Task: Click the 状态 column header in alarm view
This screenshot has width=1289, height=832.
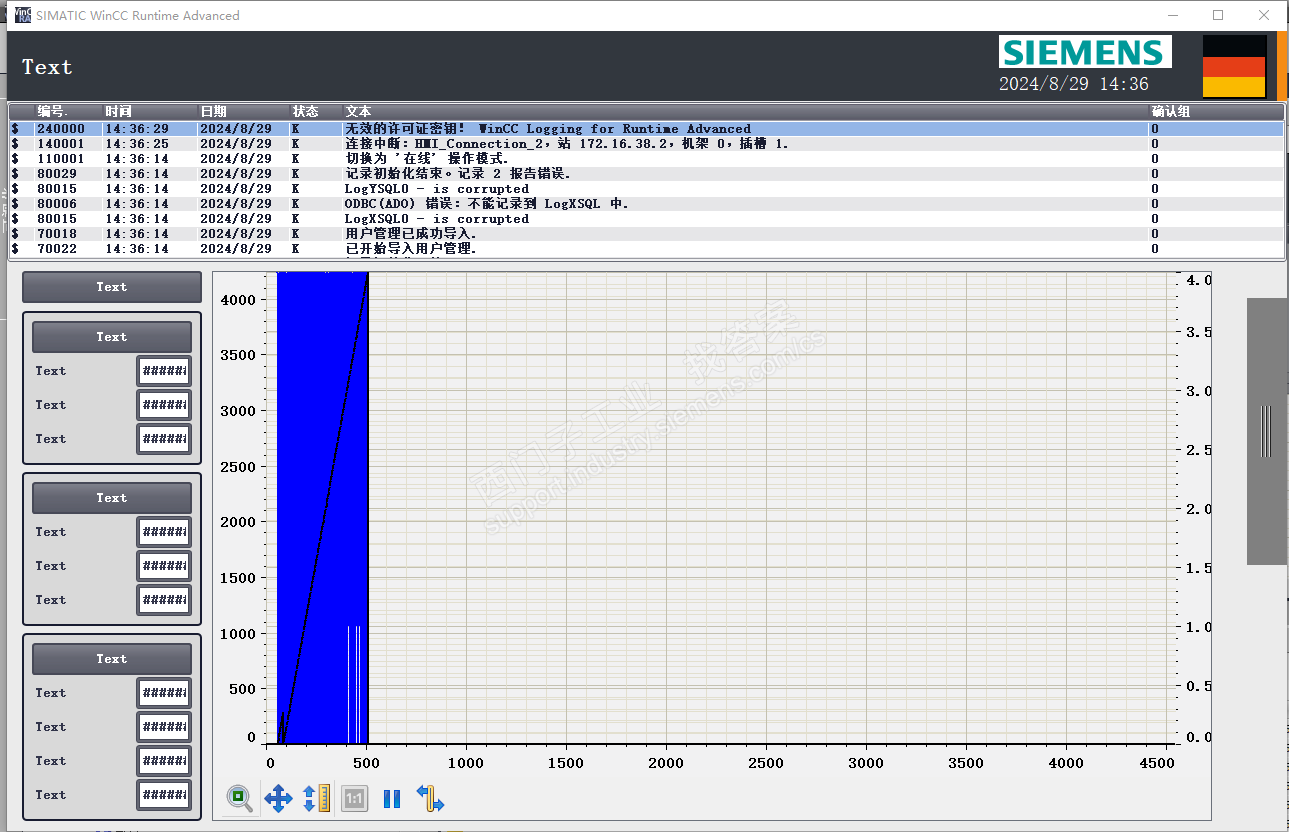Action: [316, 111]
